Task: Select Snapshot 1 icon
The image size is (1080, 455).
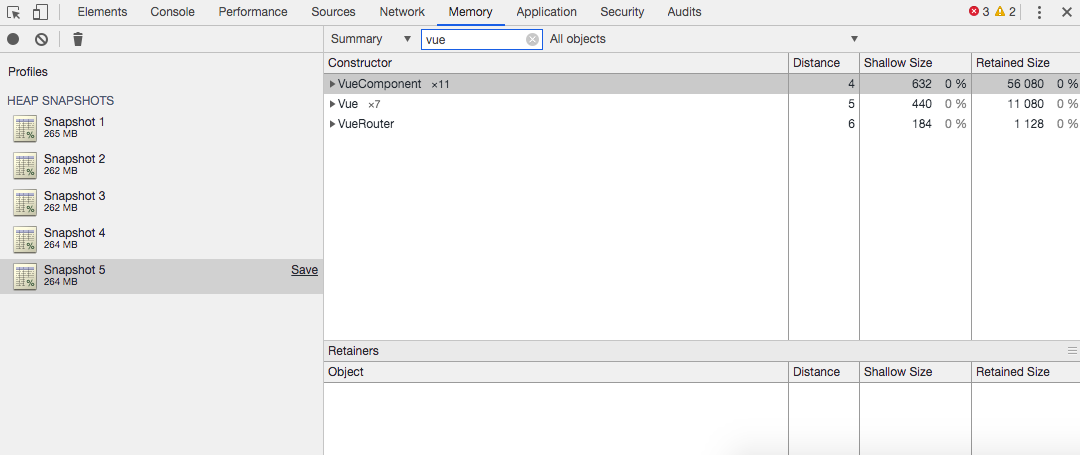Action: [25, 128]
